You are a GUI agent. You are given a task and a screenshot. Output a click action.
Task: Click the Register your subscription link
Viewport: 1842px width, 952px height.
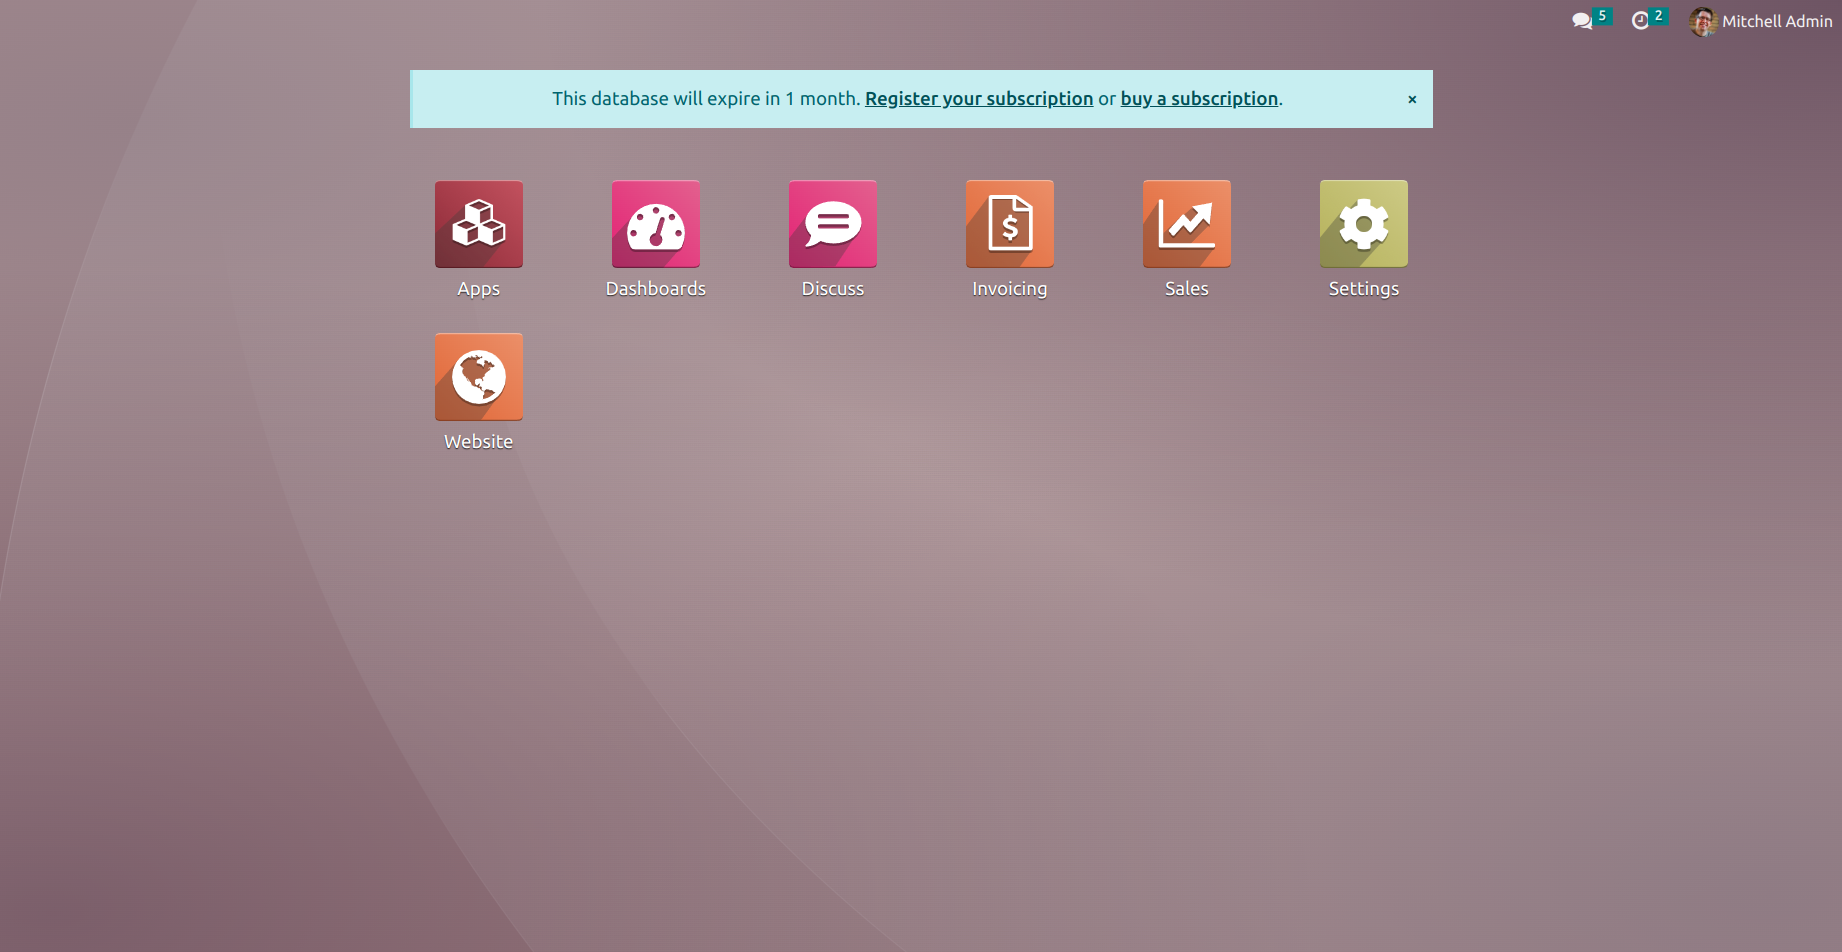(979, 99)
